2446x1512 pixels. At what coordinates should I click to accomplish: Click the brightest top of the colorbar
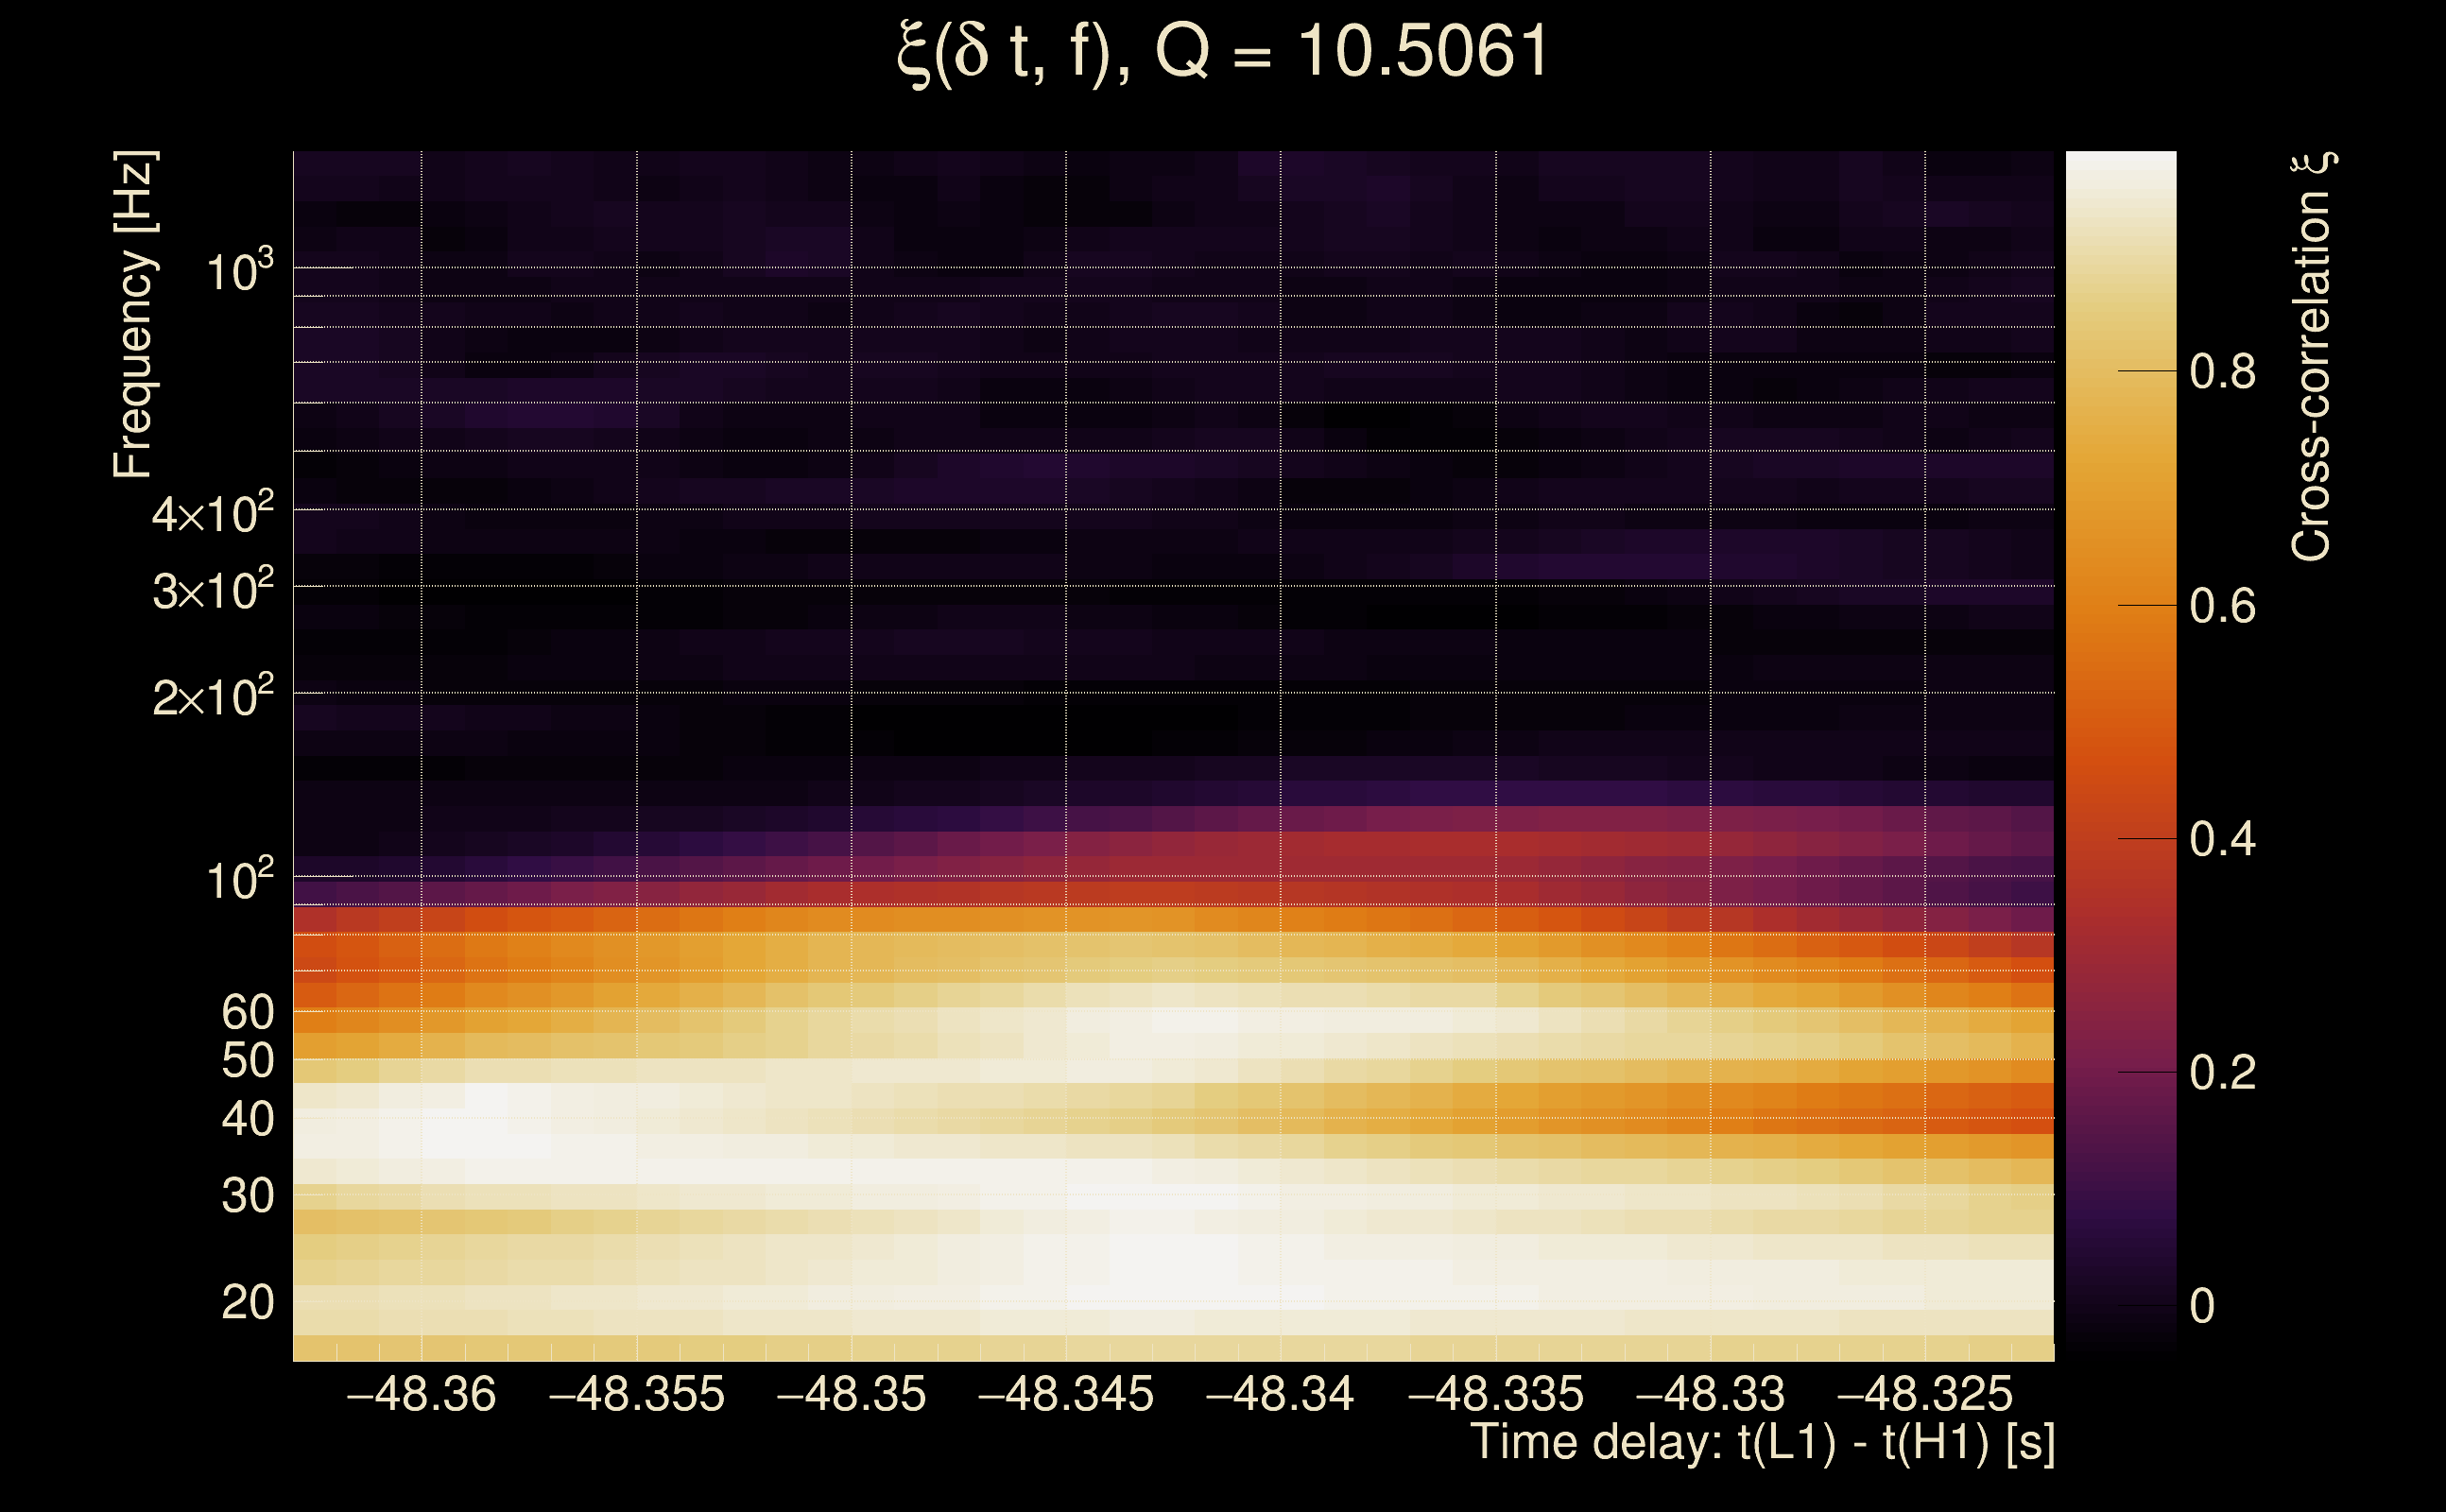[2120, 165]
